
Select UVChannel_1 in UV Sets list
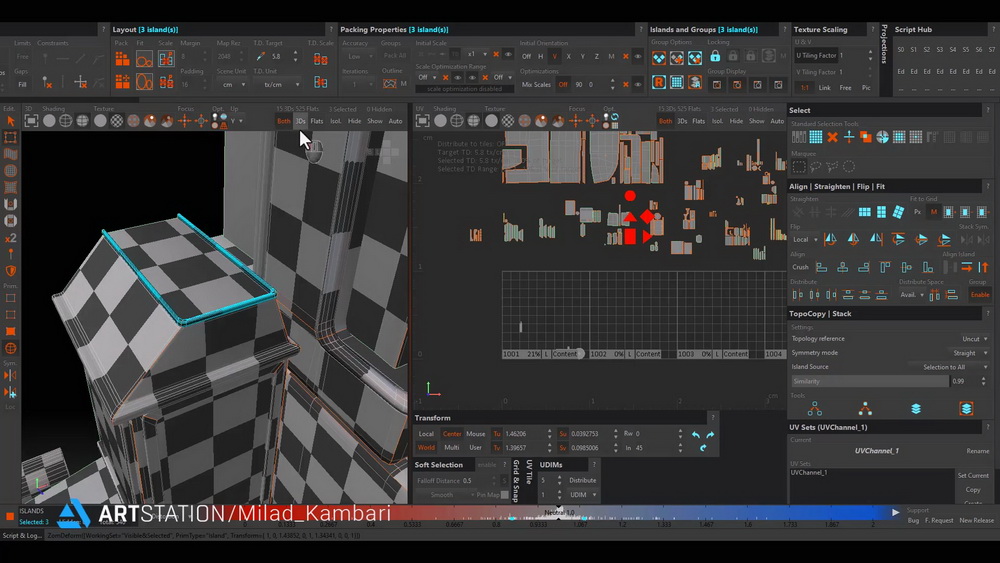(809, 473)
